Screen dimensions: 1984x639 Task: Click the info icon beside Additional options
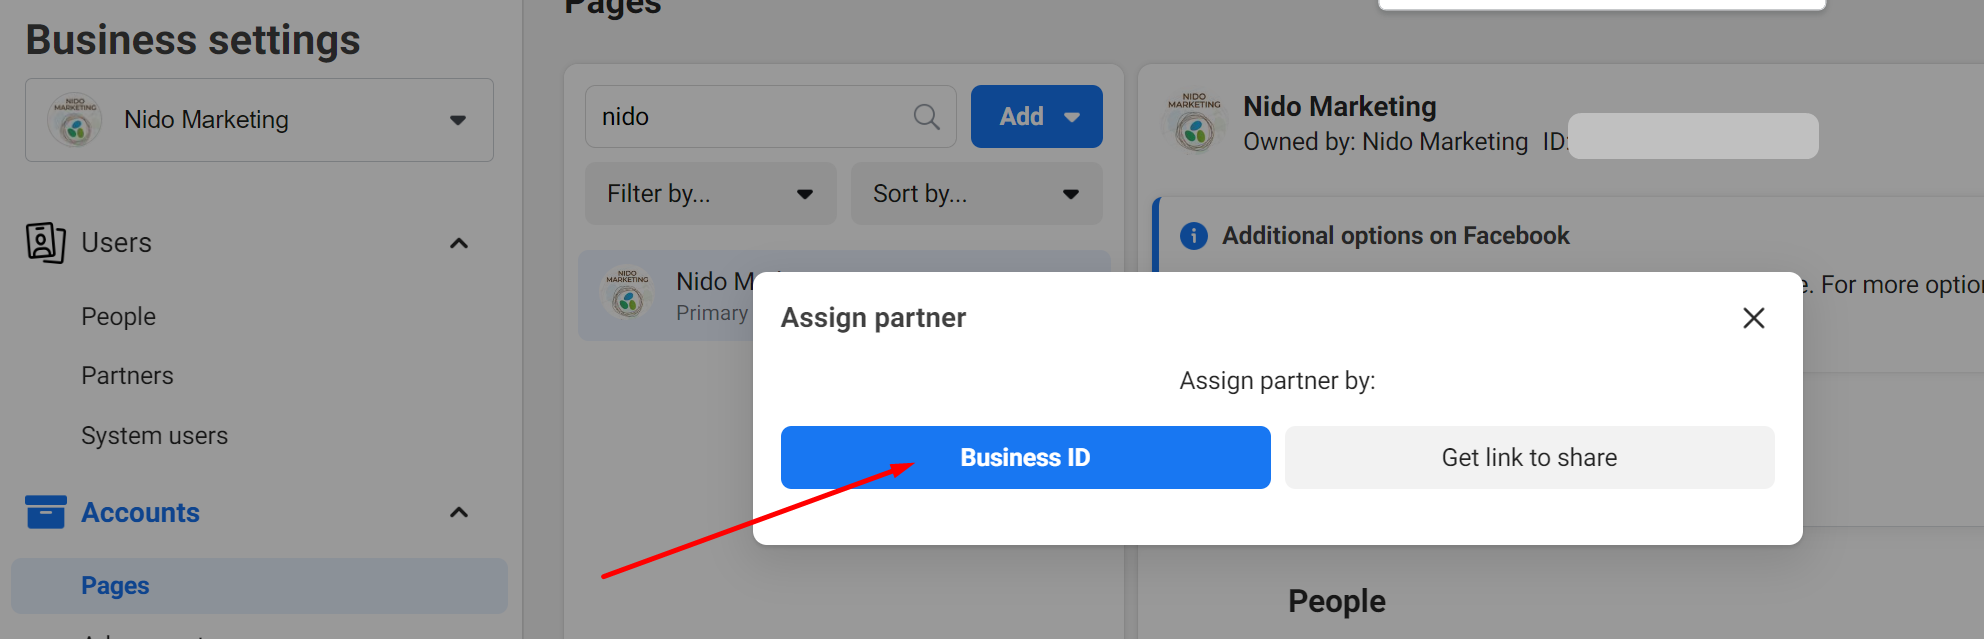coord(1194,236)
